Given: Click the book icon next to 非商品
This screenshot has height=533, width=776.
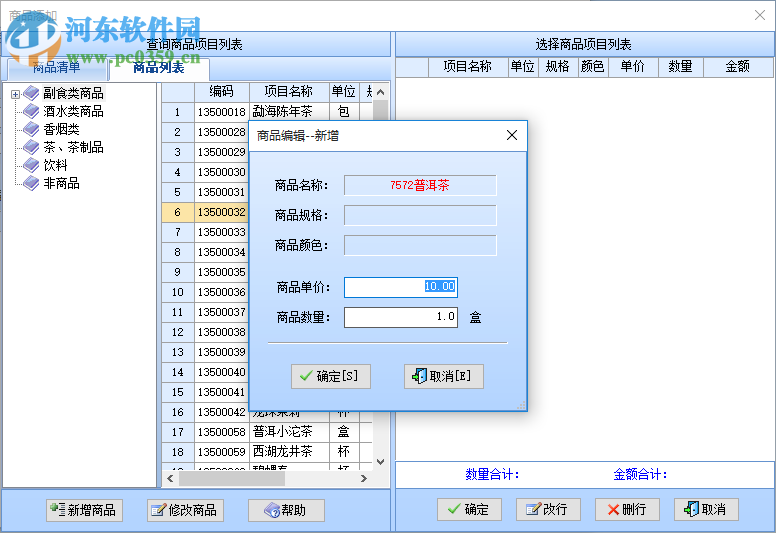Looking at the screenshot, I should (31, 183).
